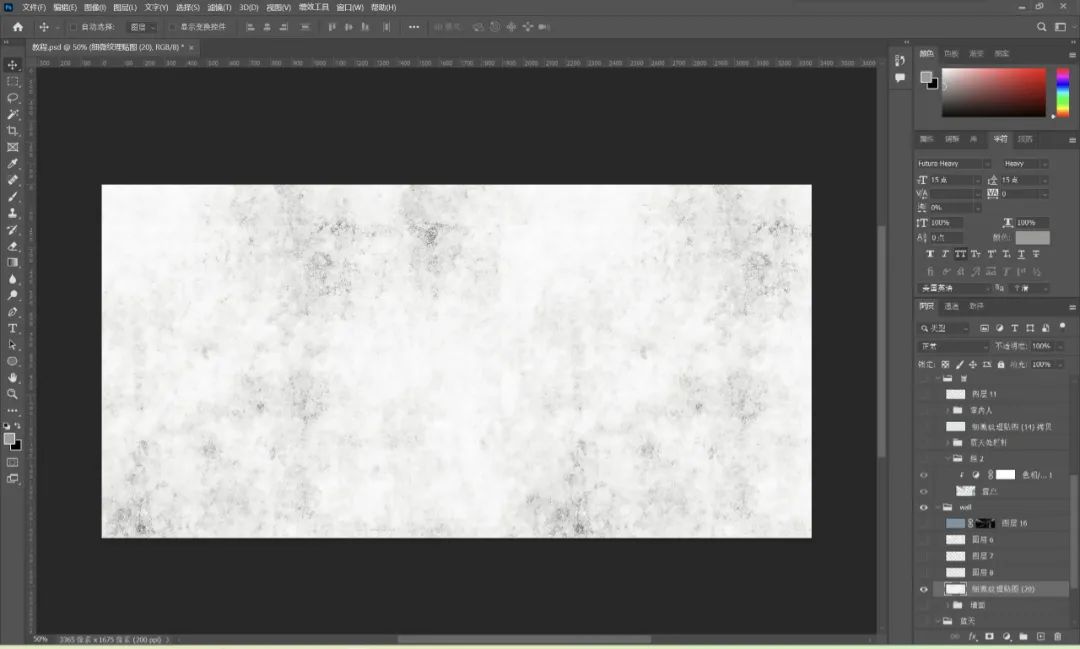Switch to the Swatches tab
Viewport: 1080px width, 649px height.
coord(951,54)
